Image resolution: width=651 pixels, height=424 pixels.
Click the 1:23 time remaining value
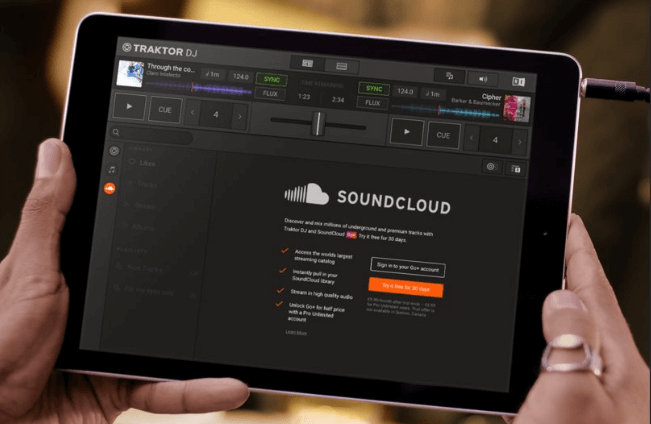(x=304, y=97)
